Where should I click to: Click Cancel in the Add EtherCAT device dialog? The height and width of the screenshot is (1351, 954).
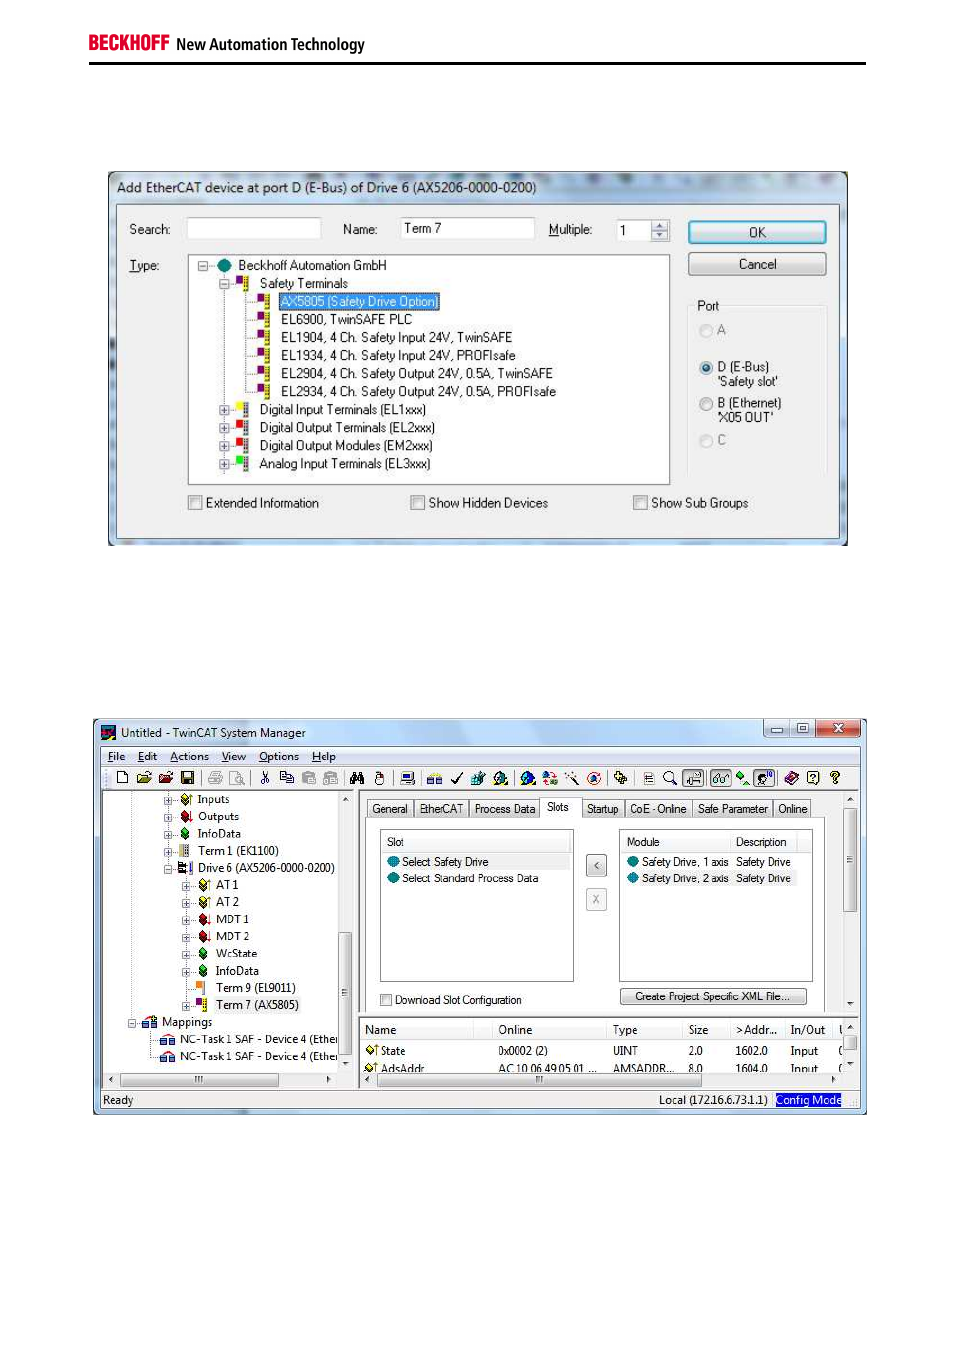pos(757,264)
